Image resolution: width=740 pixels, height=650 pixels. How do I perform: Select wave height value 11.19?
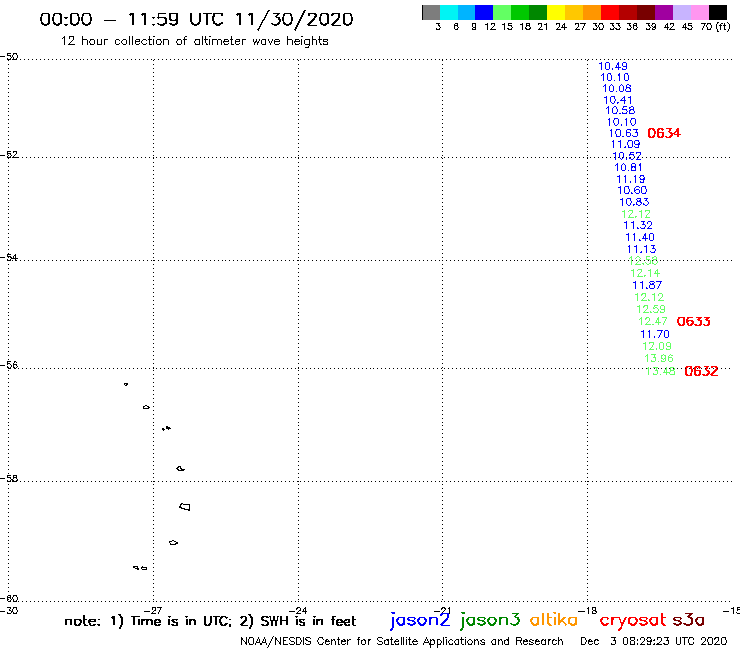tap(631, 179)
